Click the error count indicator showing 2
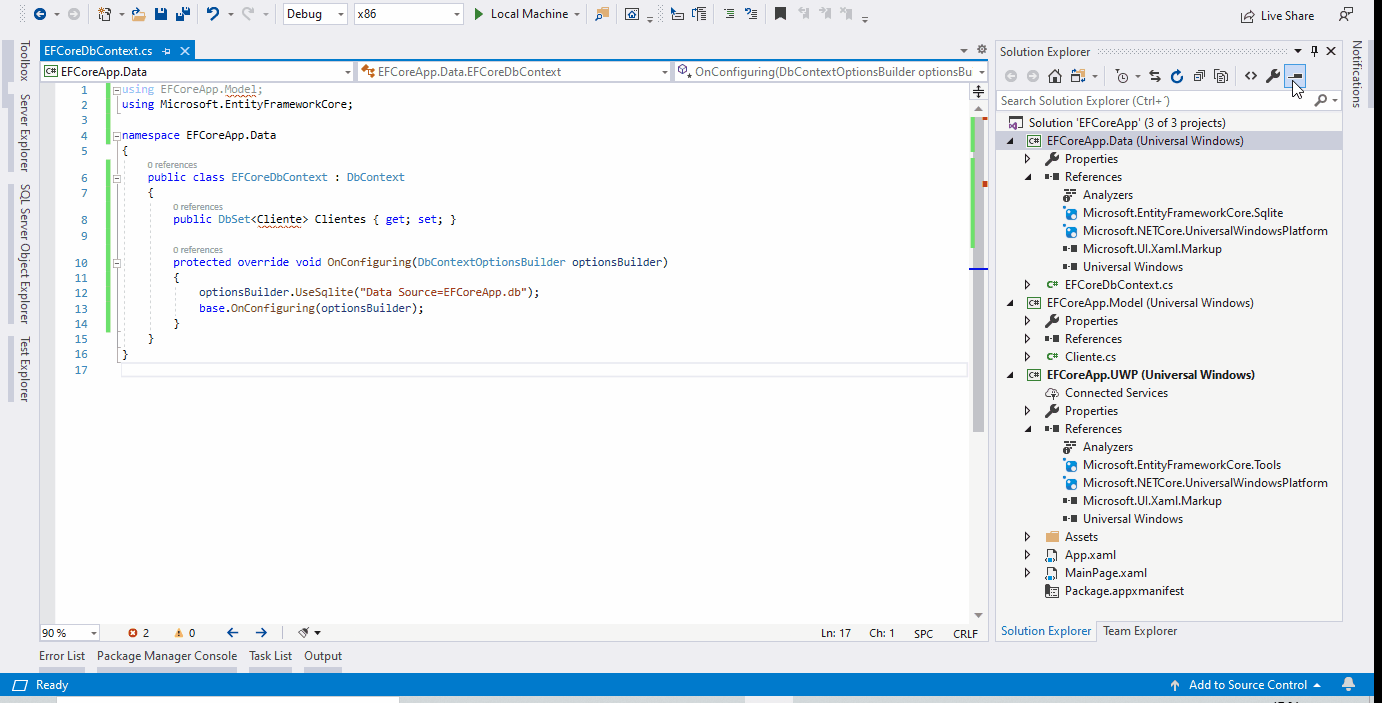This screenshot has width=1382, height=703. point(139,633)
